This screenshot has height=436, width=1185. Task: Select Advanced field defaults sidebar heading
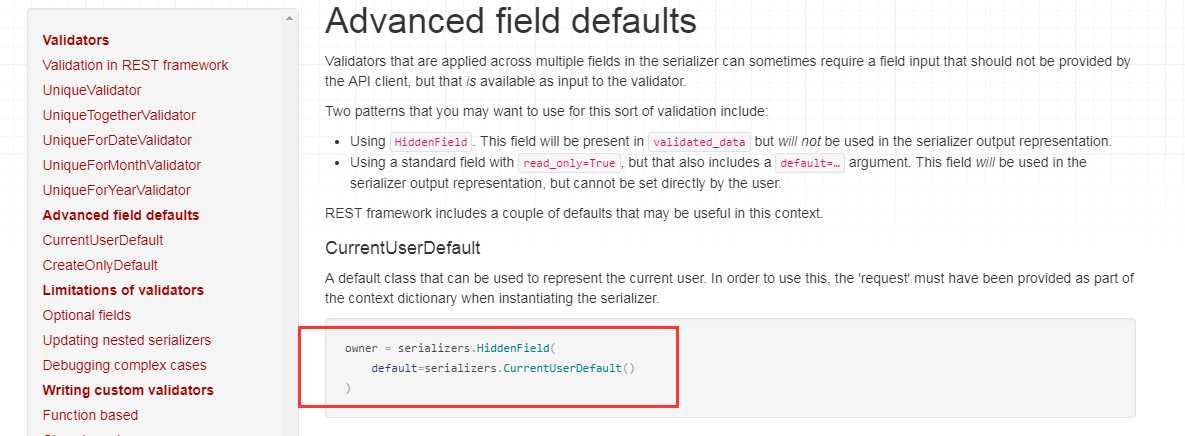[121, 215]
